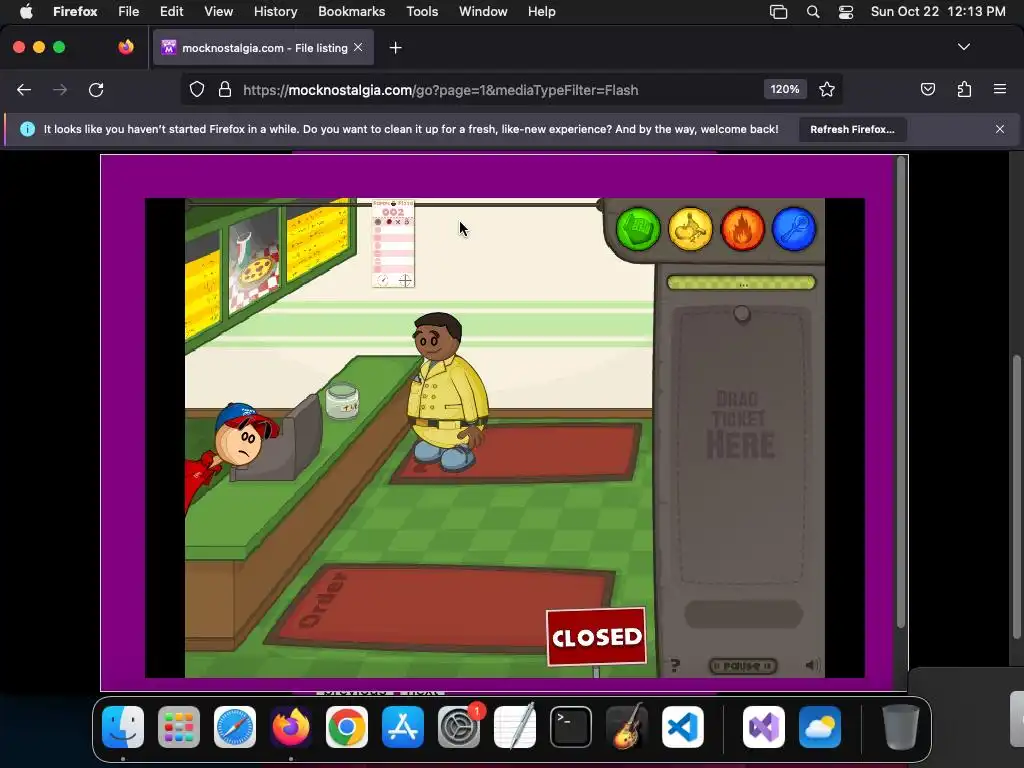This screenshot has height=768, width=1024.
Task: Open the question mark help icon
Action: tap(675, 665)
